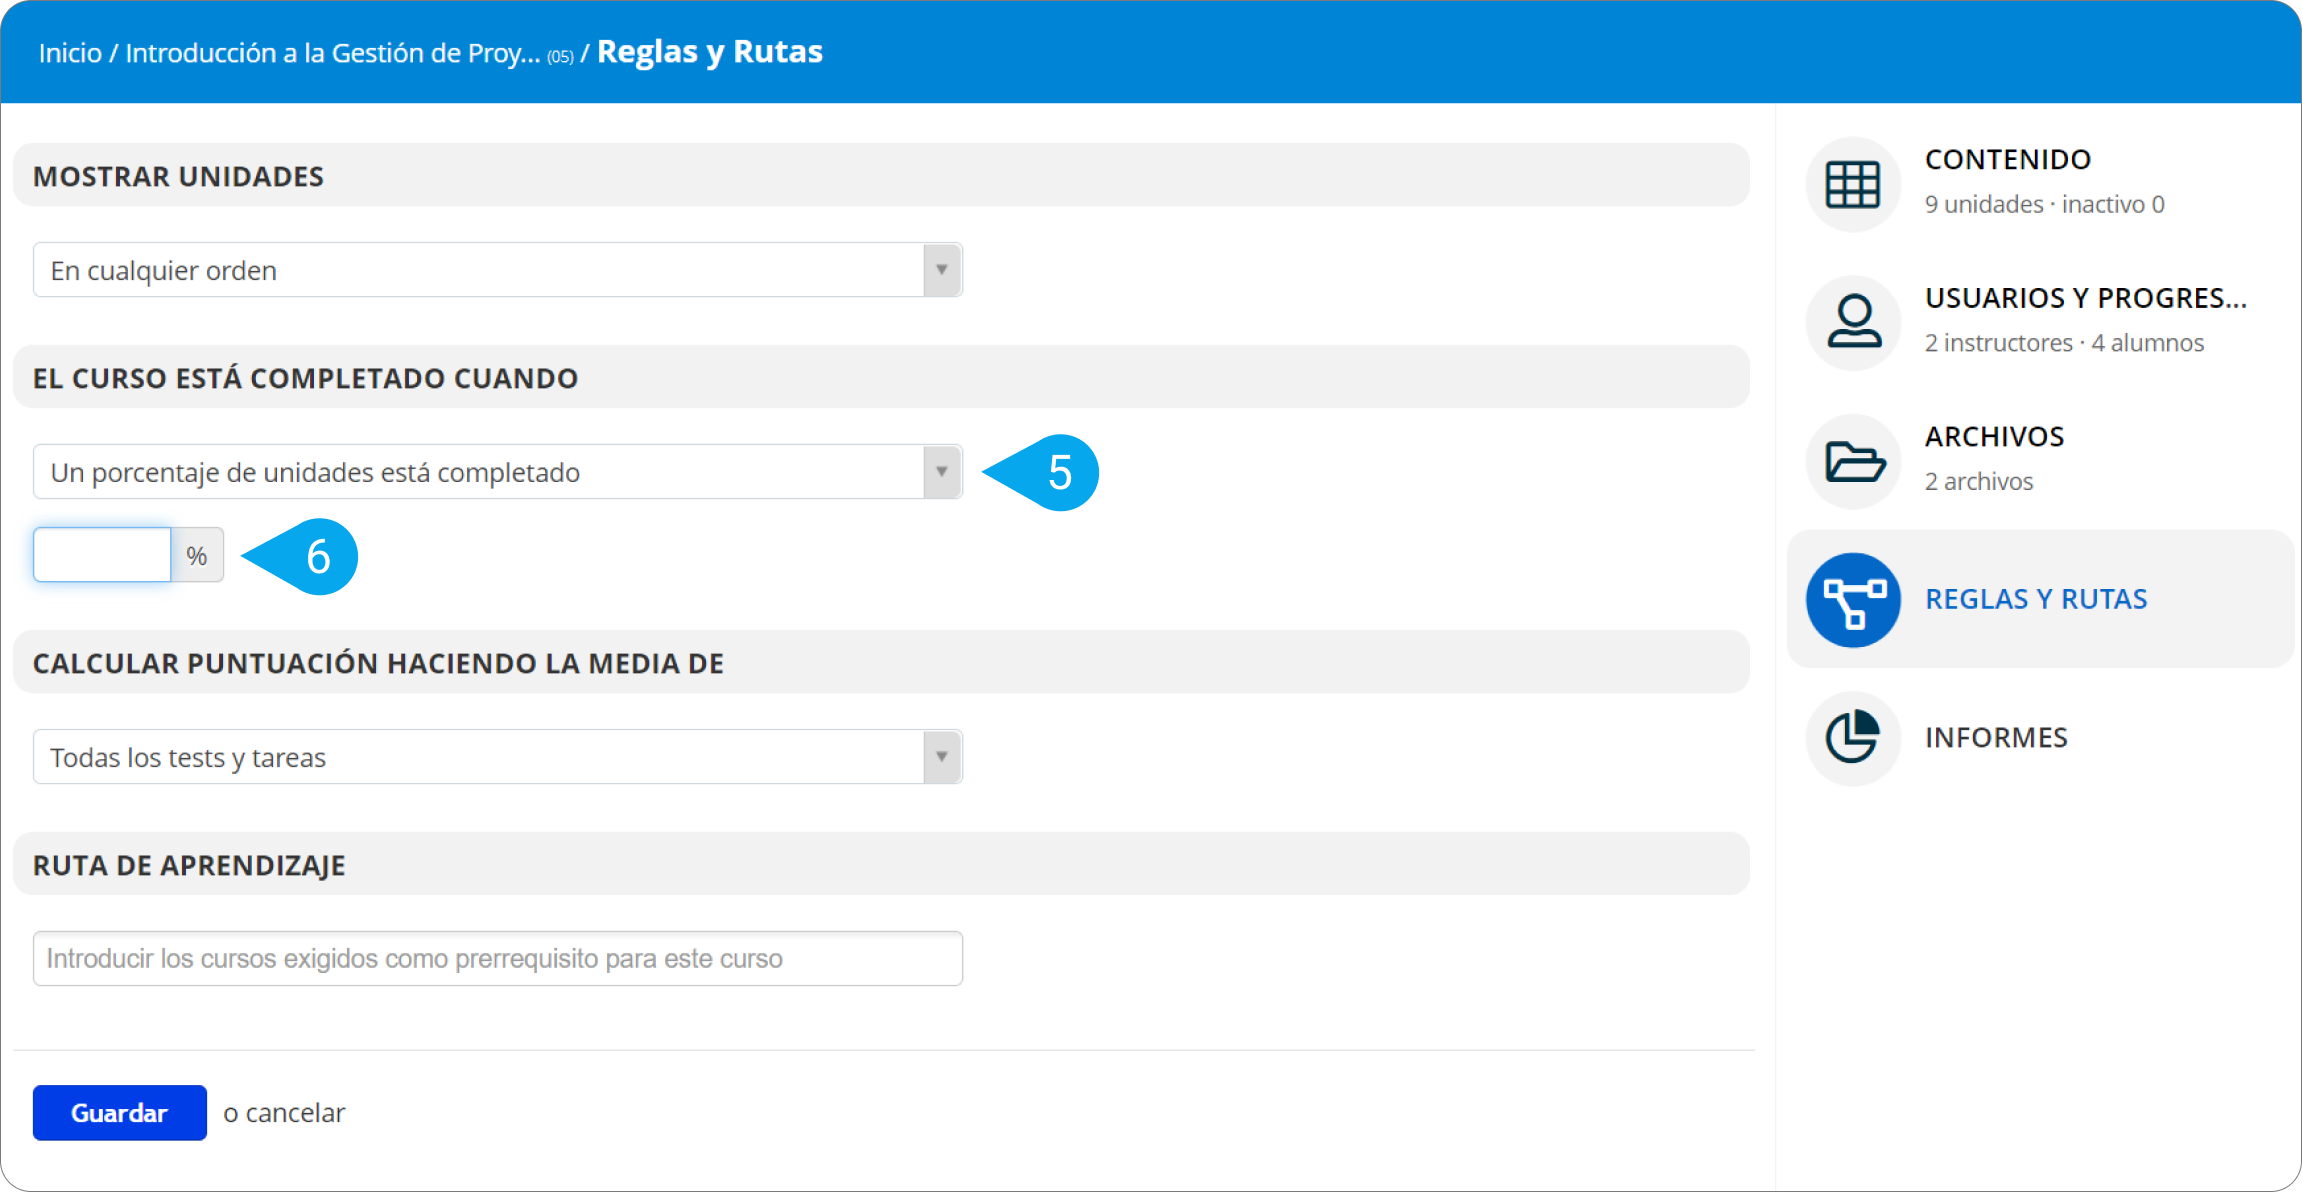The image size is (2302, 1192).
Task: Switch to the INFORMES section
Action: point(1996,738)
